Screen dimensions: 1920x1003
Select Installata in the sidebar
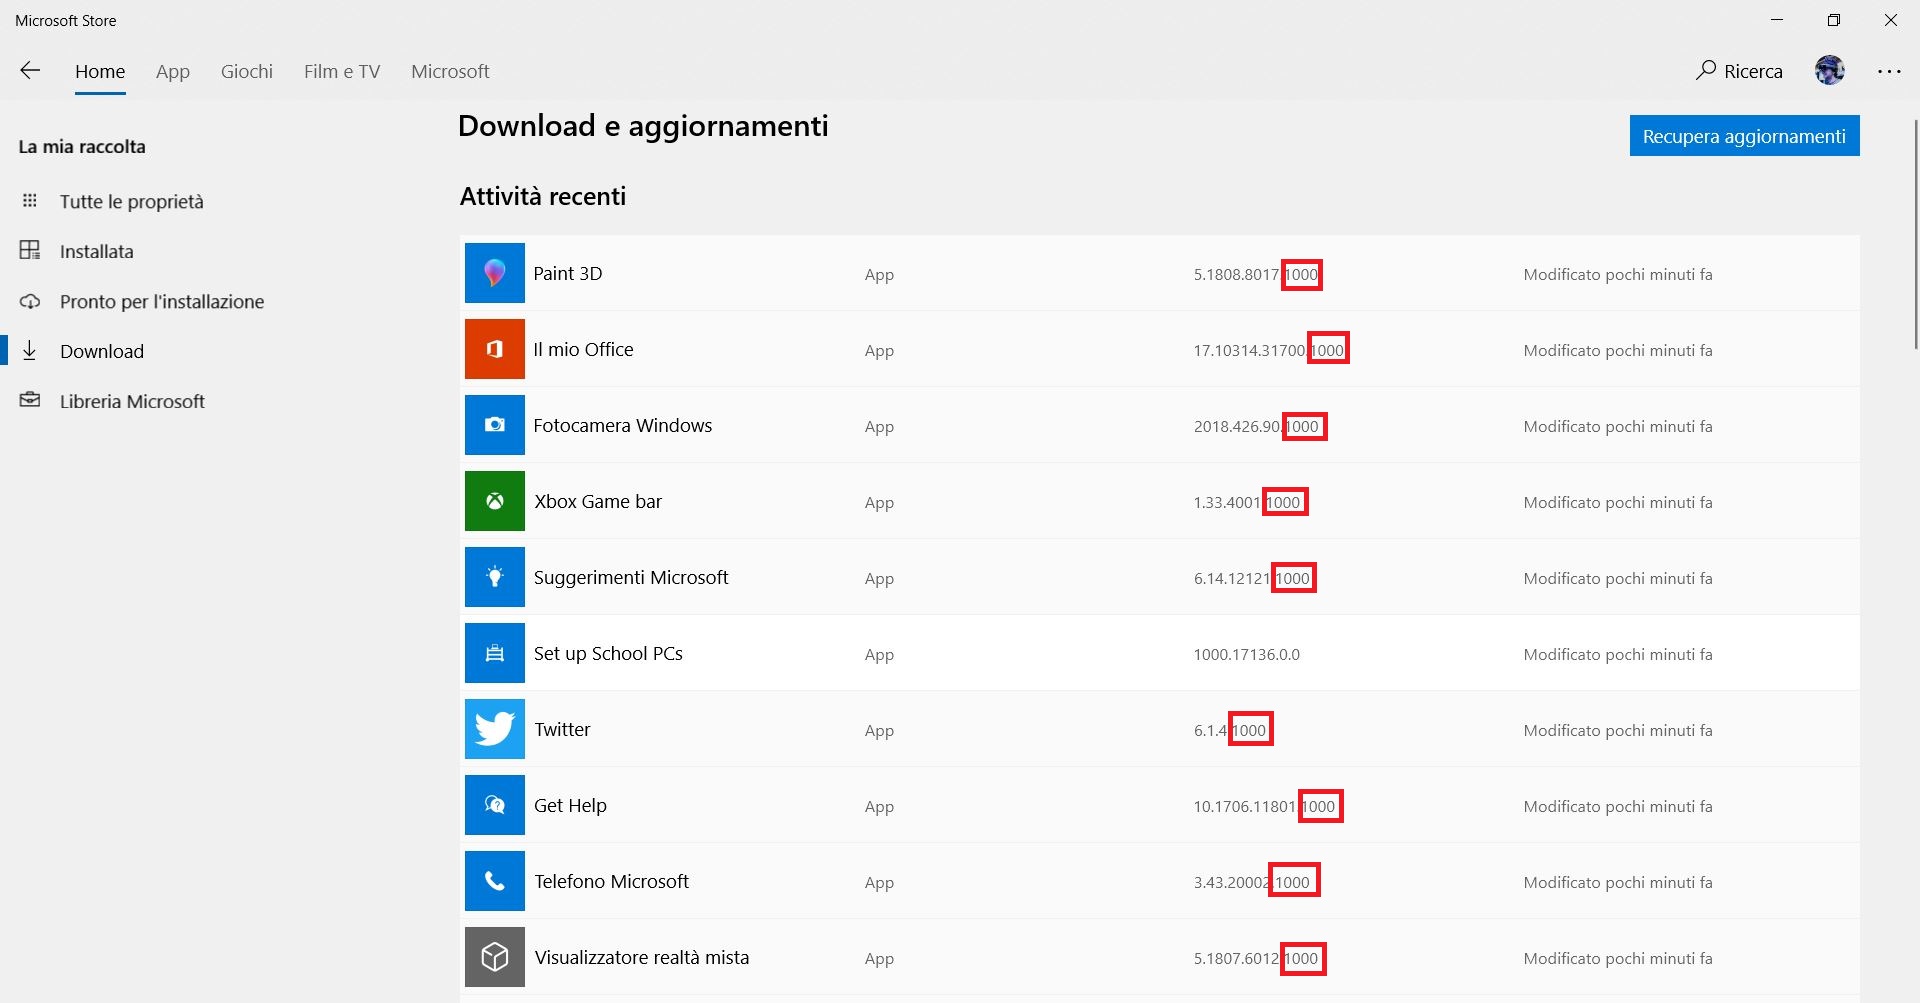(x=96, y=251)
